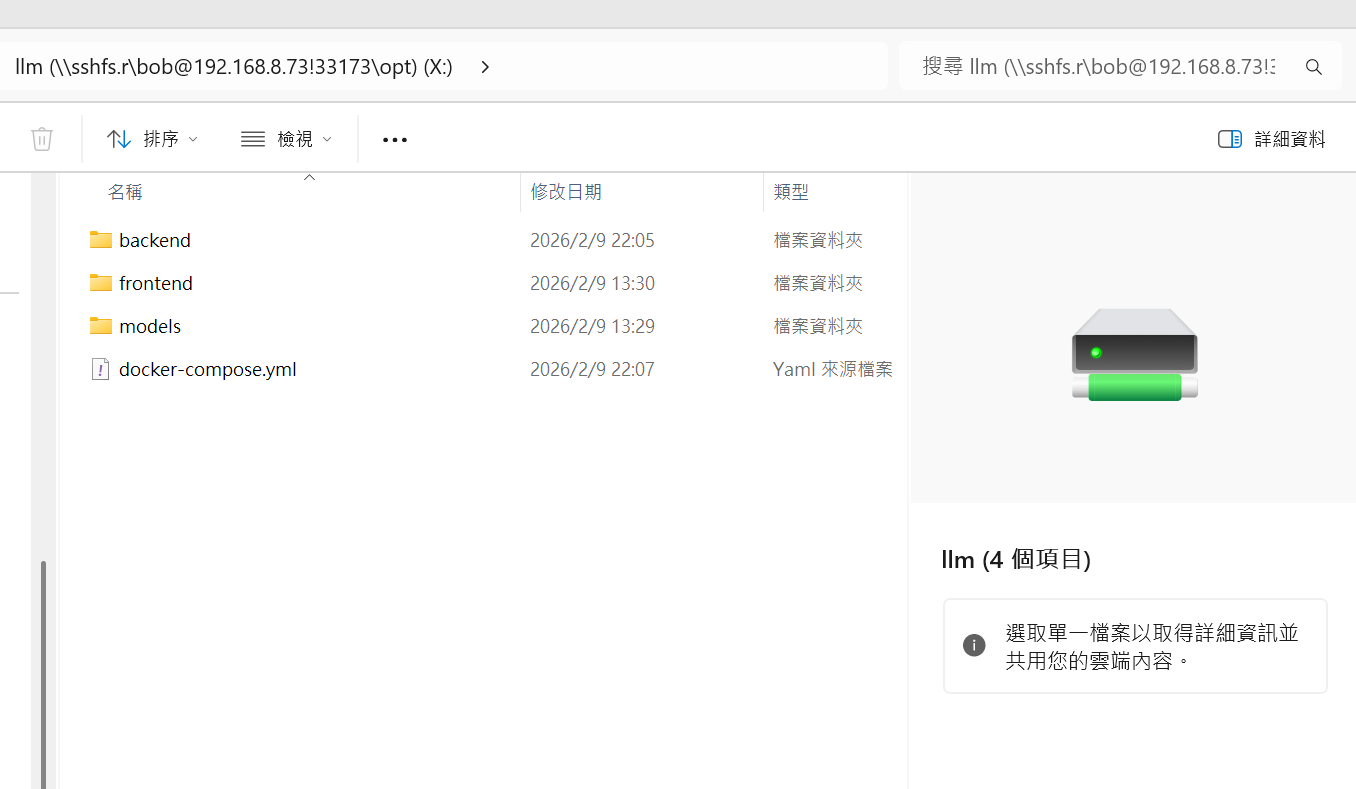The height and width of the screenshot is (789, 1356).
Task: Open the three-dot more options menu
Action: click(x=395, y=140)
